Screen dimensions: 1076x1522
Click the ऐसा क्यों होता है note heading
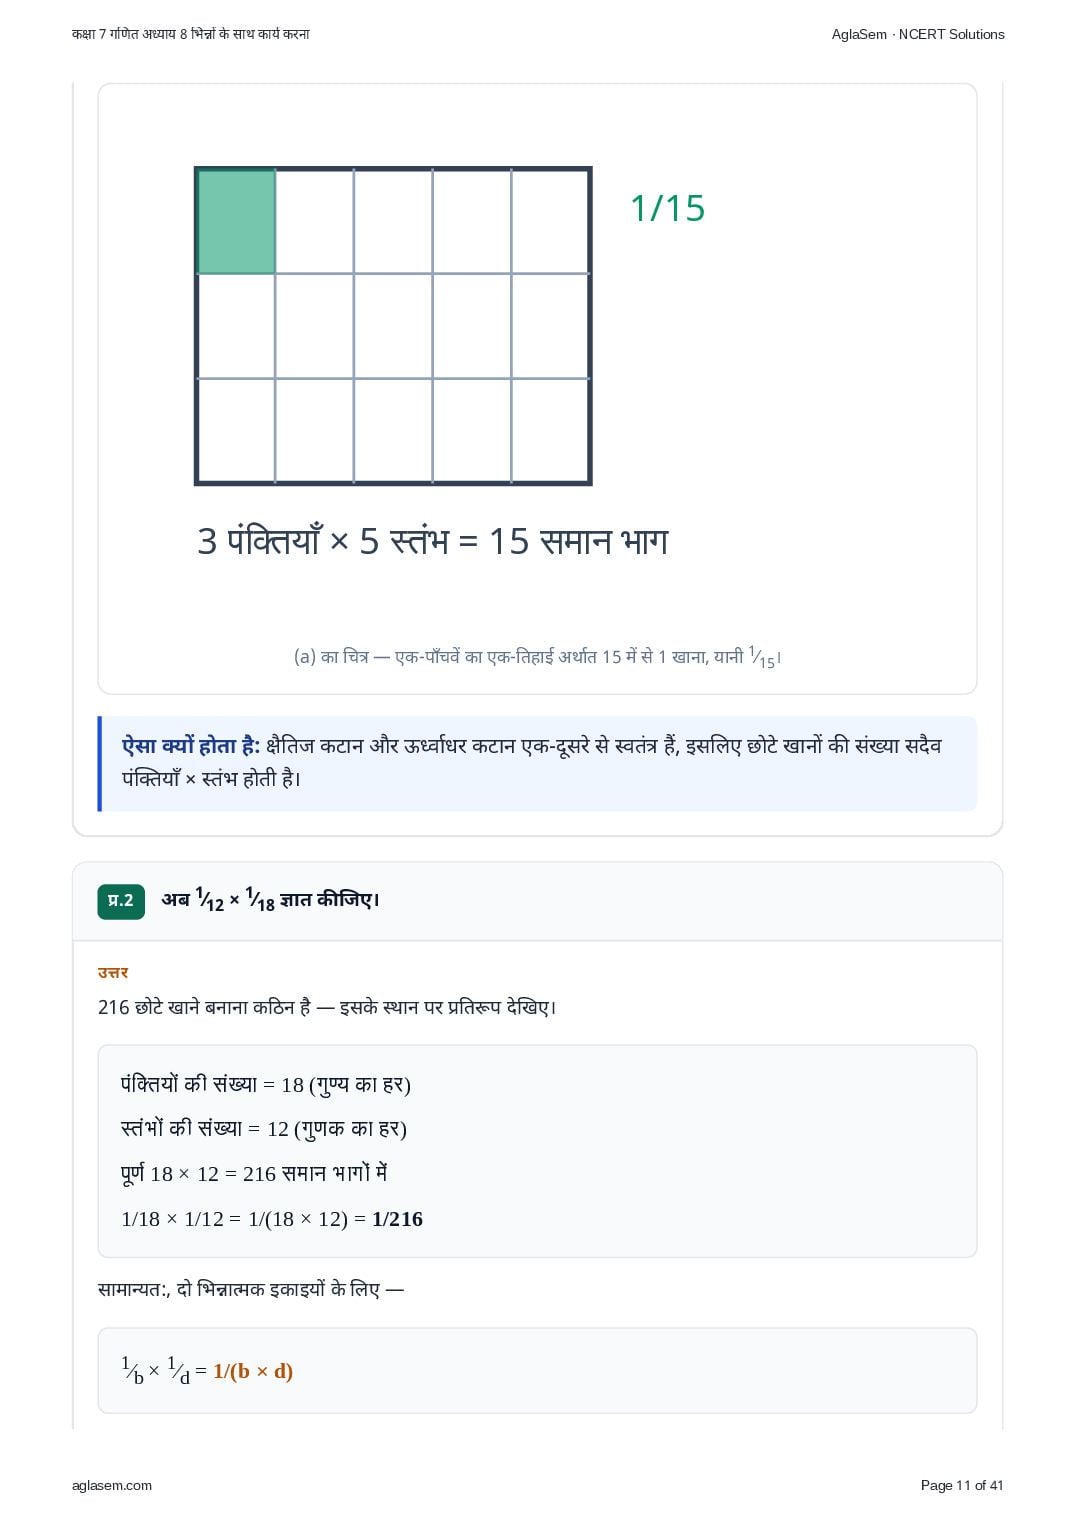click(191, 745)
